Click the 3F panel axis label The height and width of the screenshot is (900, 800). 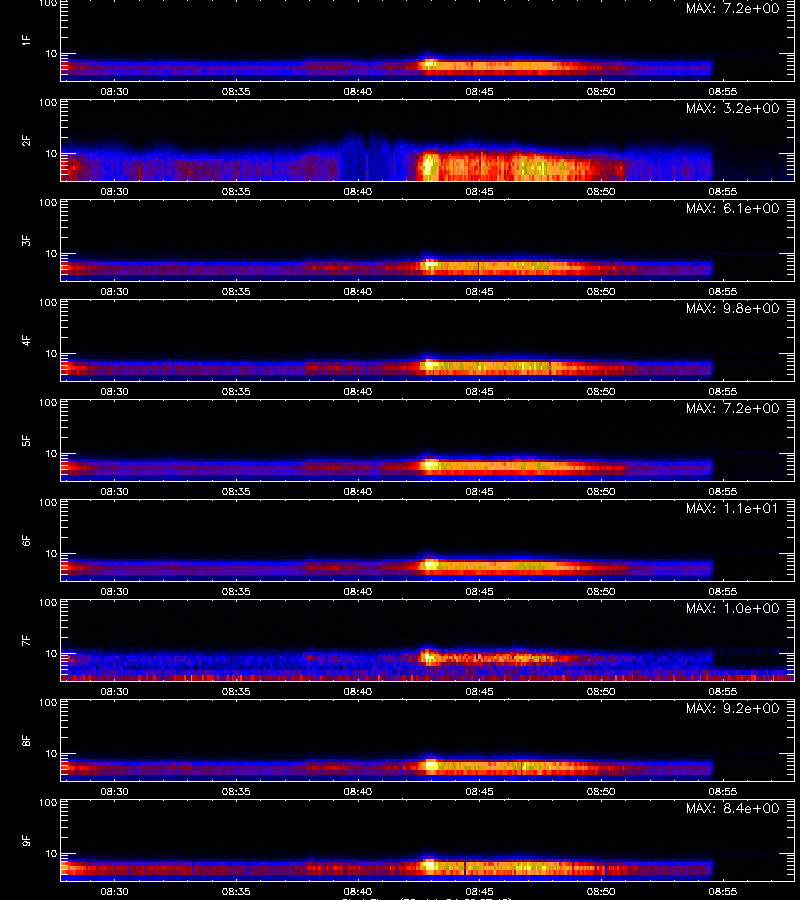click(26, 240)
